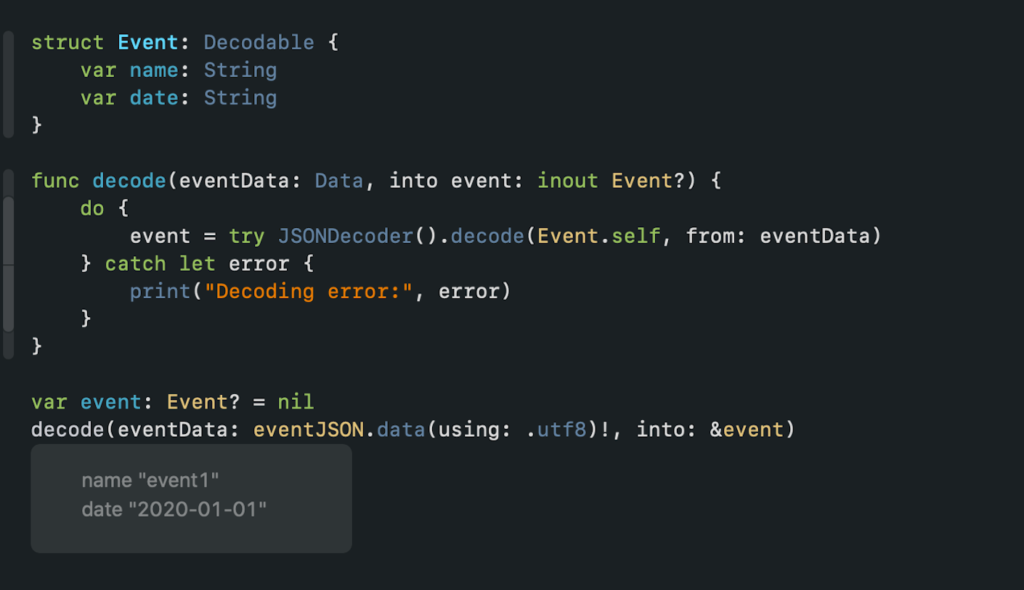
Task: Collapse the Event struct code fold bar
Action: 8,84
